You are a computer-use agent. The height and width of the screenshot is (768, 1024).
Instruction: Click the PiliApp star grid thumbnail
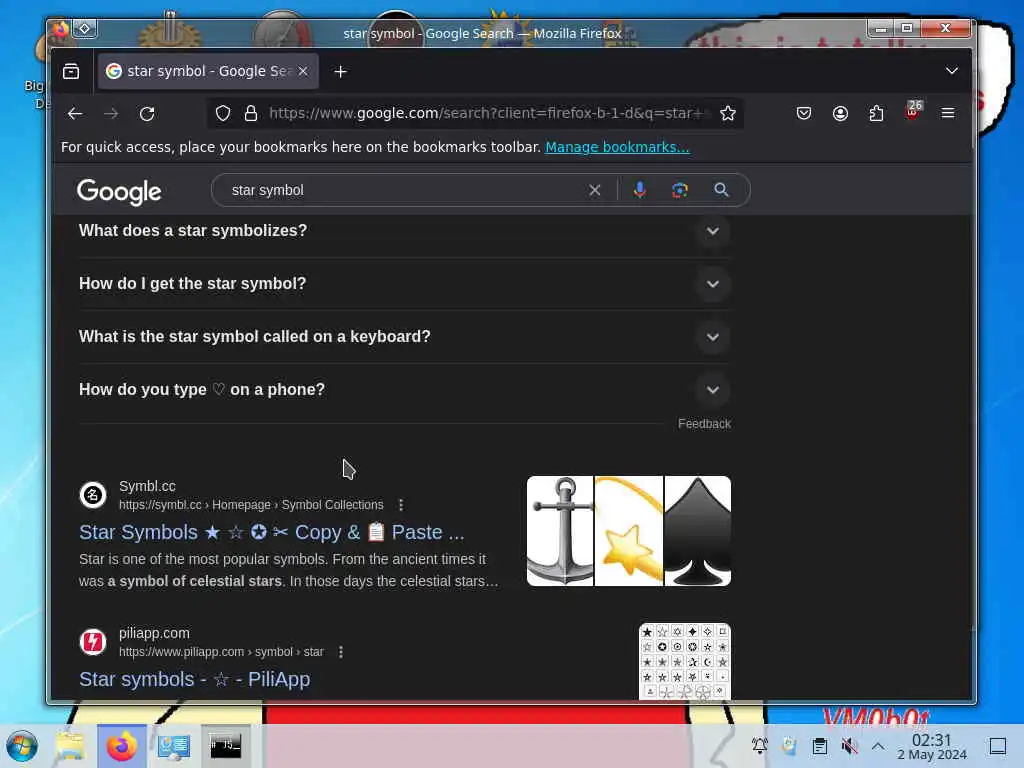point(685,662)
